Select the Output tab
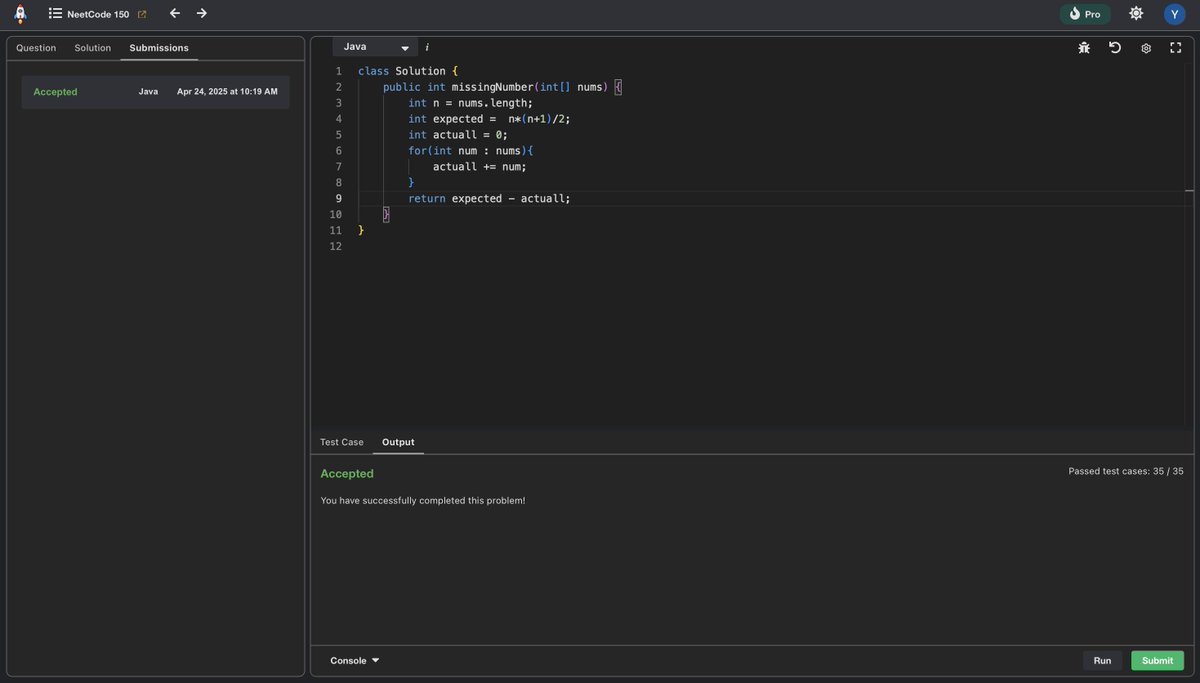This screenshot has width=1200, height=683. (x=398, y=442)
